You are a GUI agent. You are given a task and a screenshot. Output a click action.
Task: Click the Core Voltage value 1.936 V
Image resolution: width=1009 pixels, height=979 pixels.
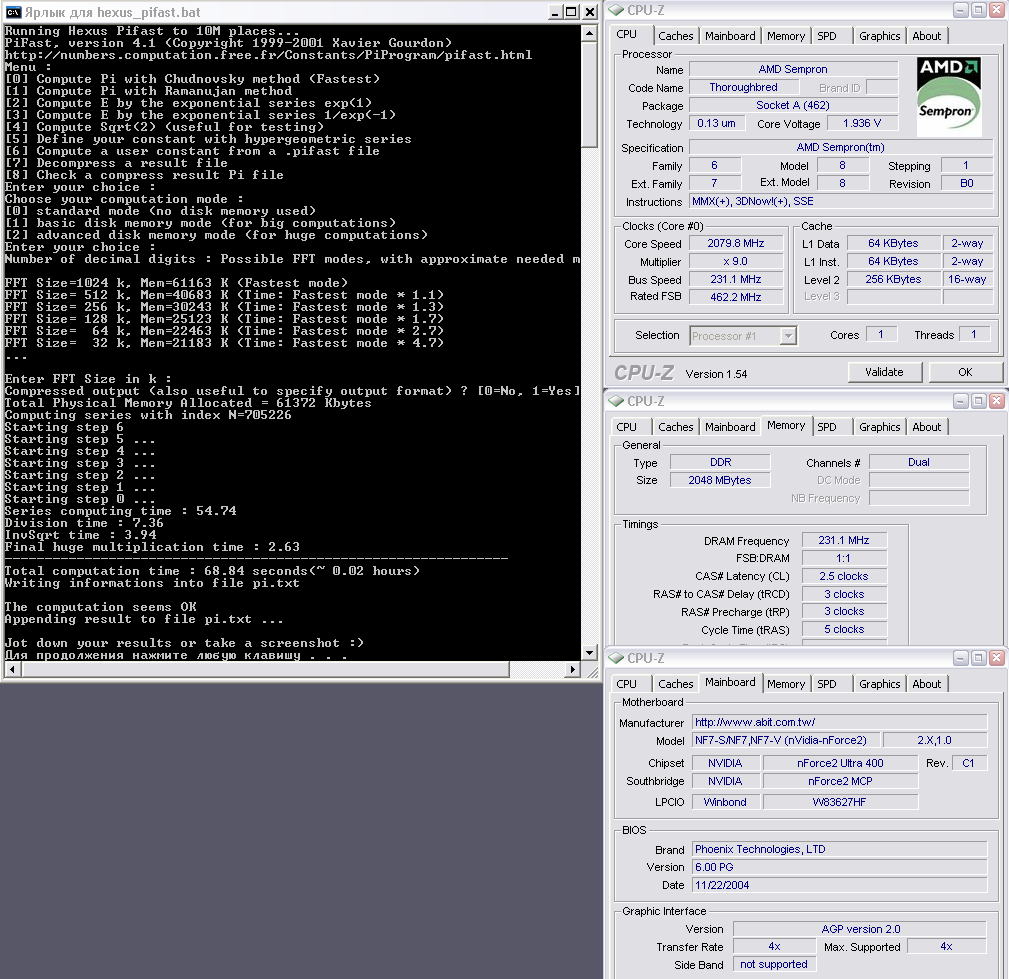(862, 123)
